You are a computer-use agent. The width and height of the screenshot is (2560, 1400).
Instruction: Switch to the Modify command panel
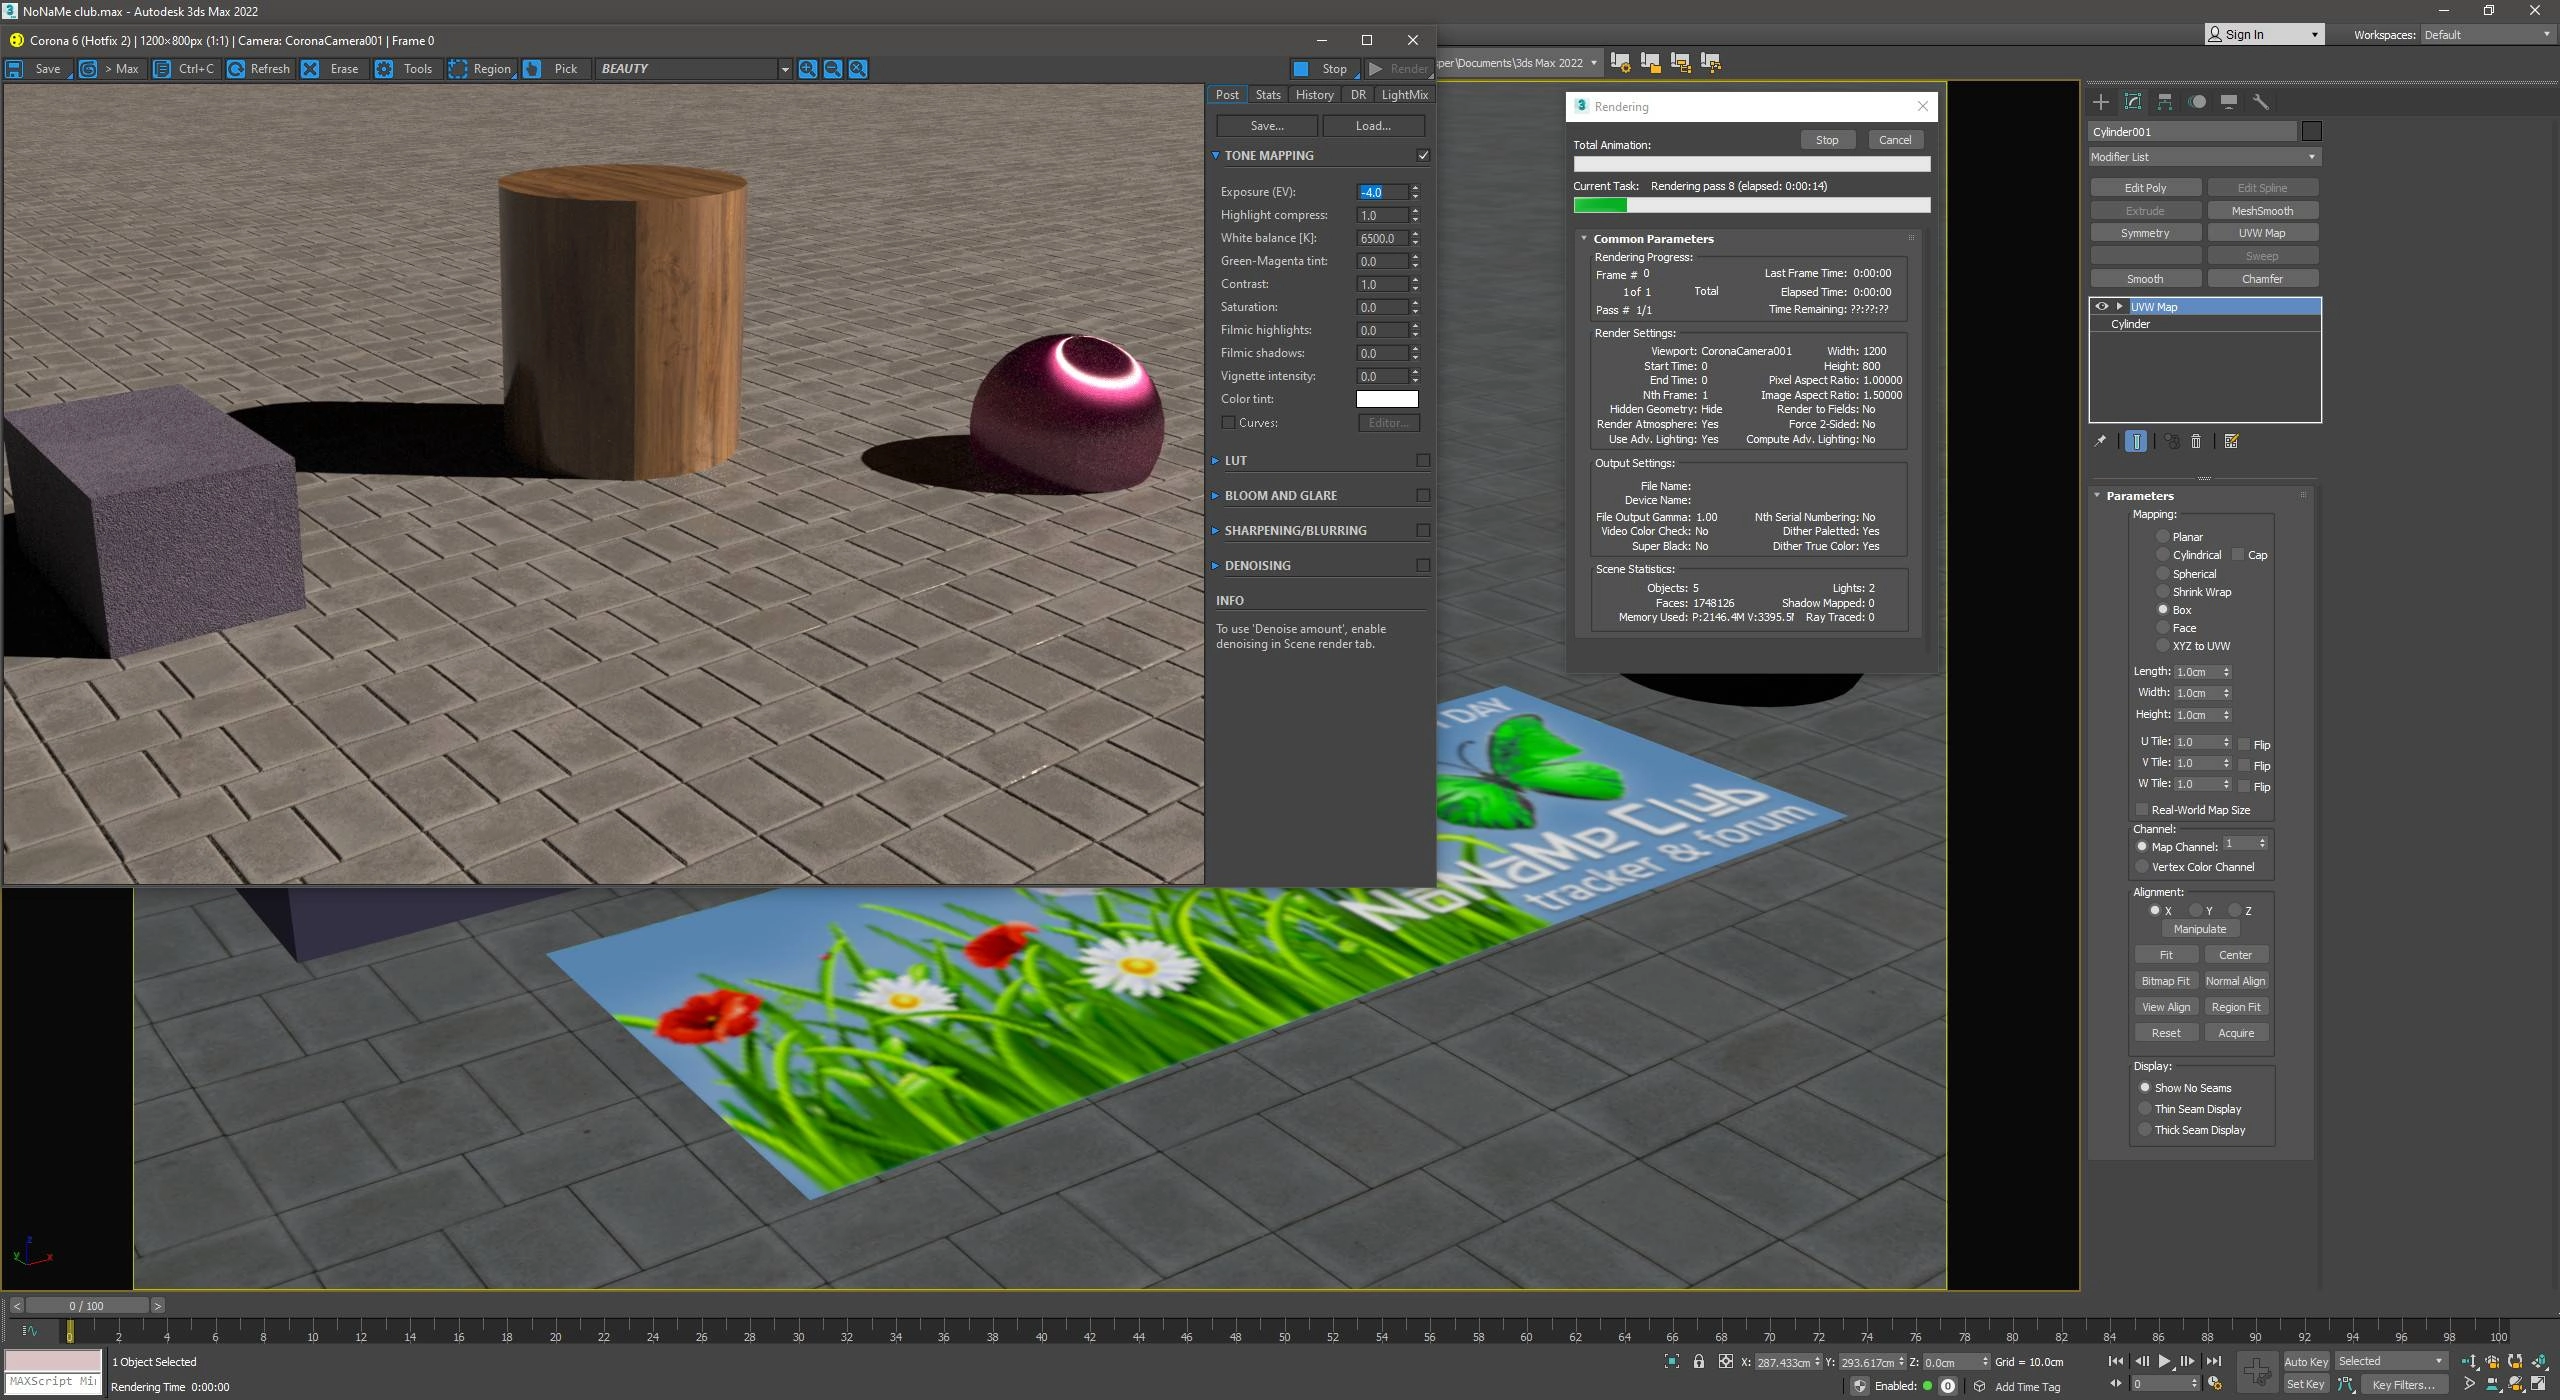(2133, 102)
